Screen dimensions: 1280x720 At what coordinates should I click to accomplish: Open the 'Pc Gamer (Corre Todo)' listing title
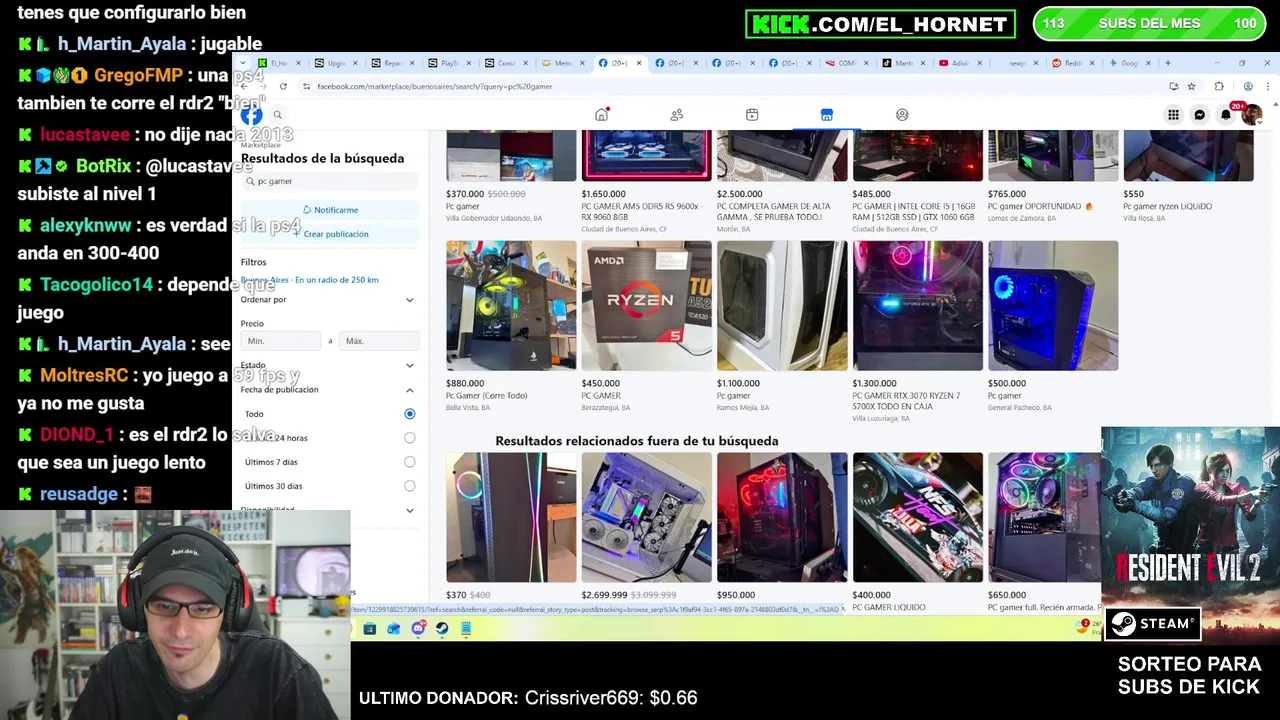click(x=486, y=396)
